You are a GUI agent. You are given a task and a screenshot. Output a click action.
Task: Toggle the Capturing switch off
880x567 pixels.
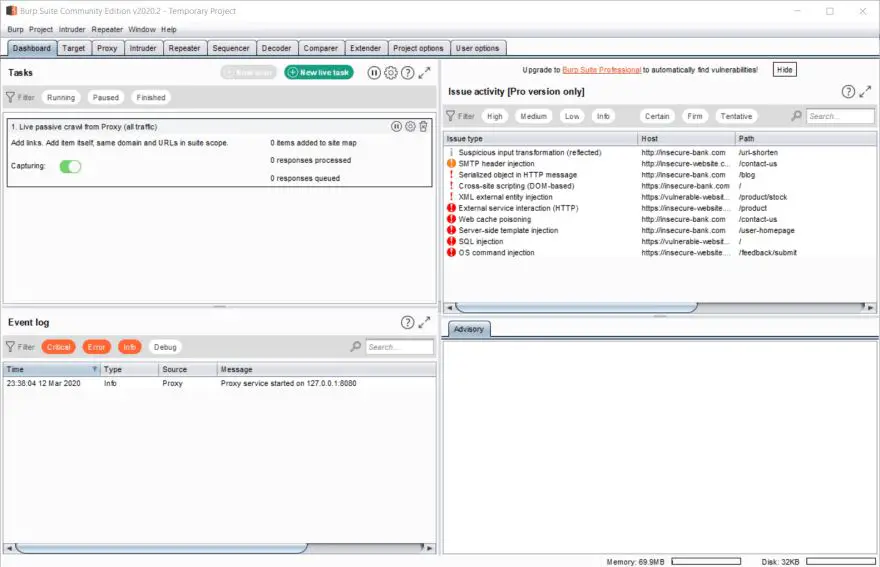tap(70, 166)
